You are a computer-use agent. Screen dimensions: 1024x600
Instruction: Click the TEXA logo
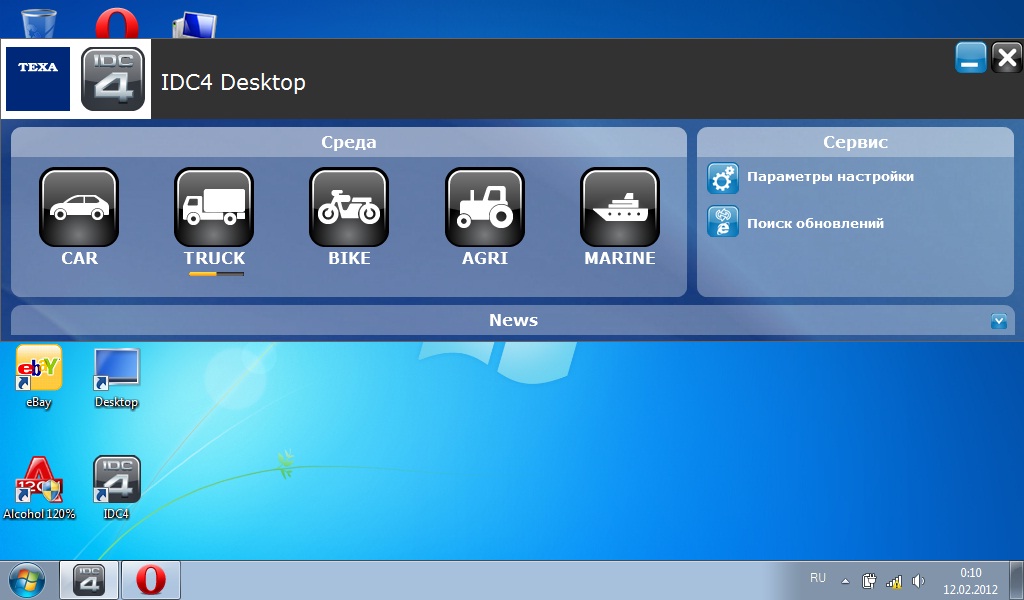38,79
